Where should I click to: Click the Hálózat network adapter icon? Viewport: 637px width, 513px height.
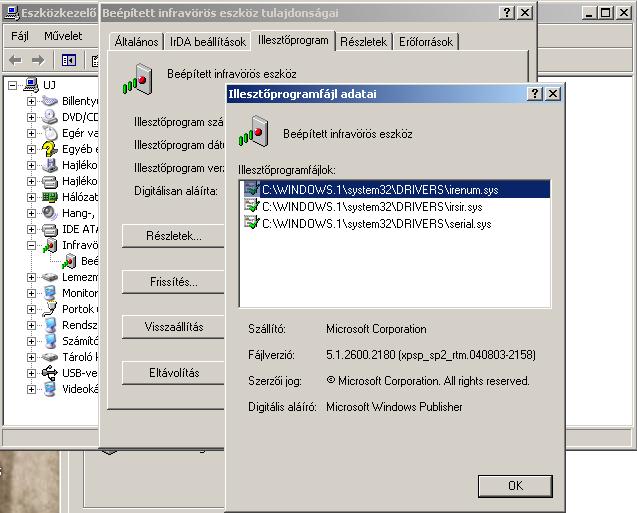tap(50, 197)
